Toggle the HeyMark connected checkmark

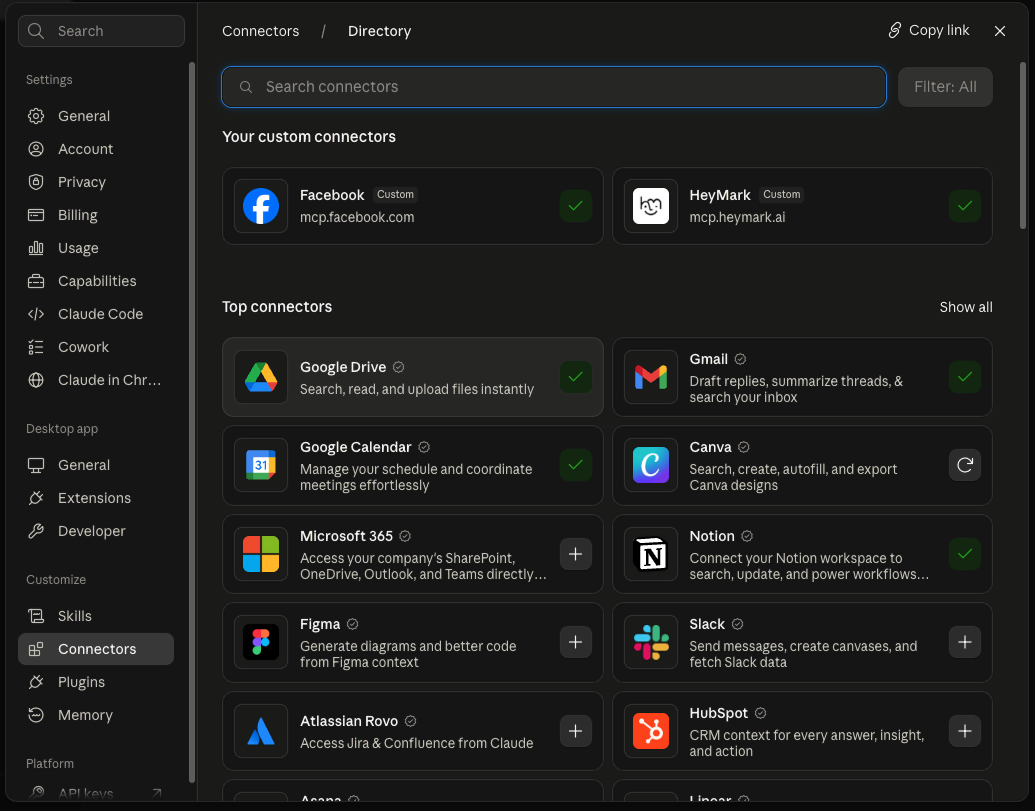click(x=964, y=206)
